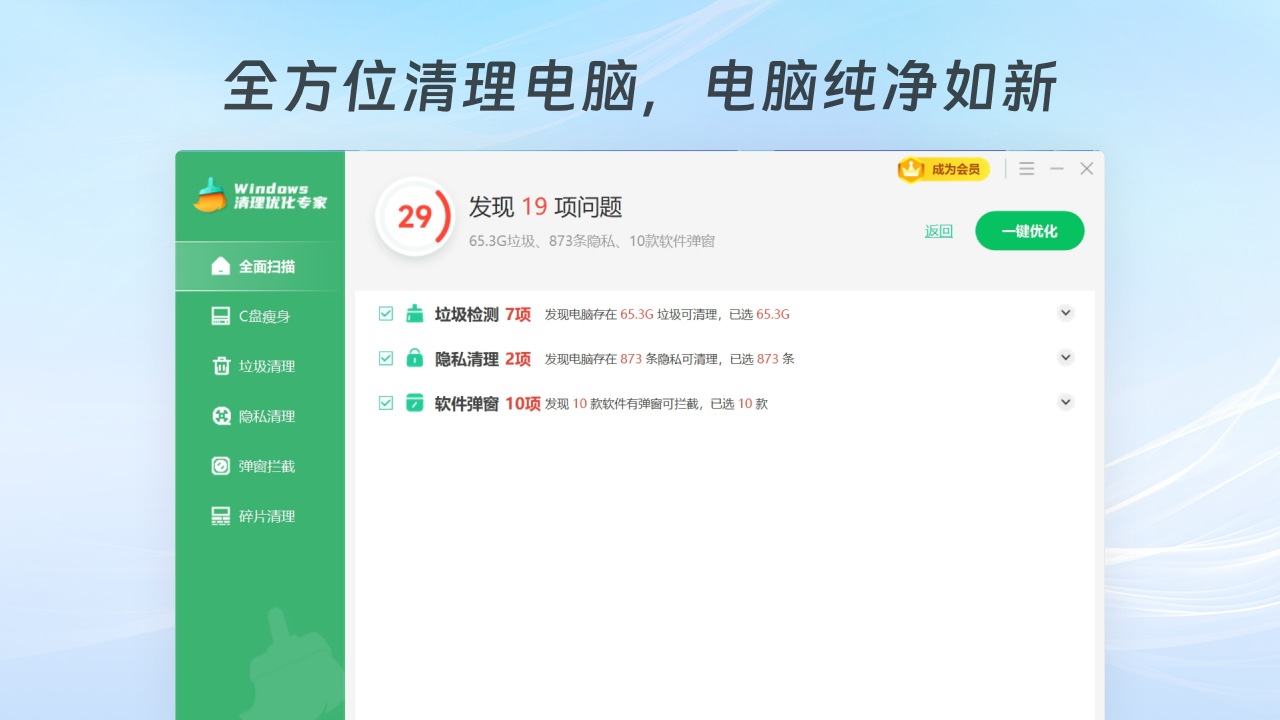
Task: Uncheck the 垃圾检测 checkbox
Action: point(386,313)
